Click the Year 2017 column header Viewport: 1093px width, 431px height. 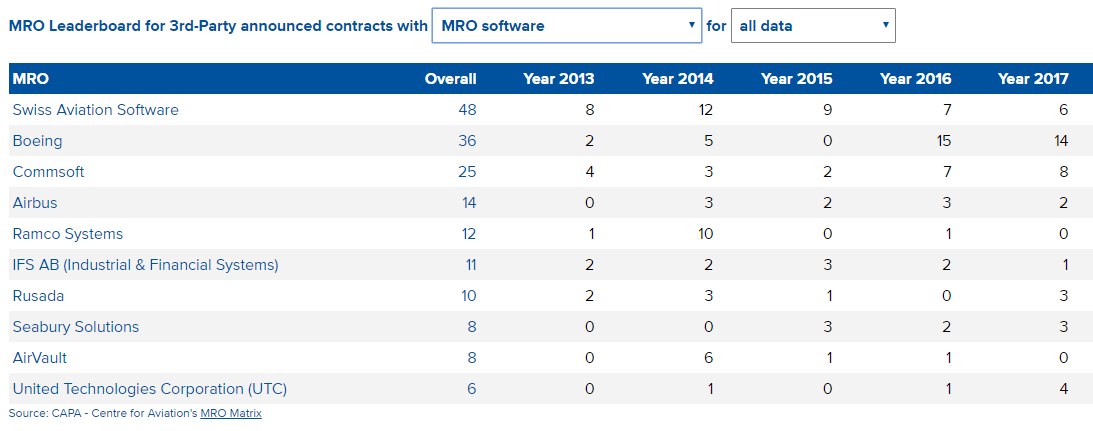pyautogui.click(x=1033, y=79)
